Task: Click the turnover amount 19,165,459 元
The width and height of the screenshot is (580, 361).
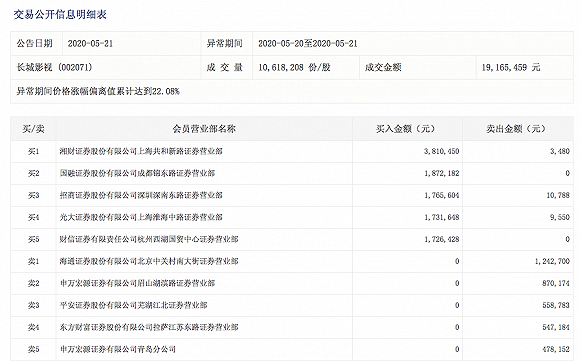Action: (x=511, y=67)
